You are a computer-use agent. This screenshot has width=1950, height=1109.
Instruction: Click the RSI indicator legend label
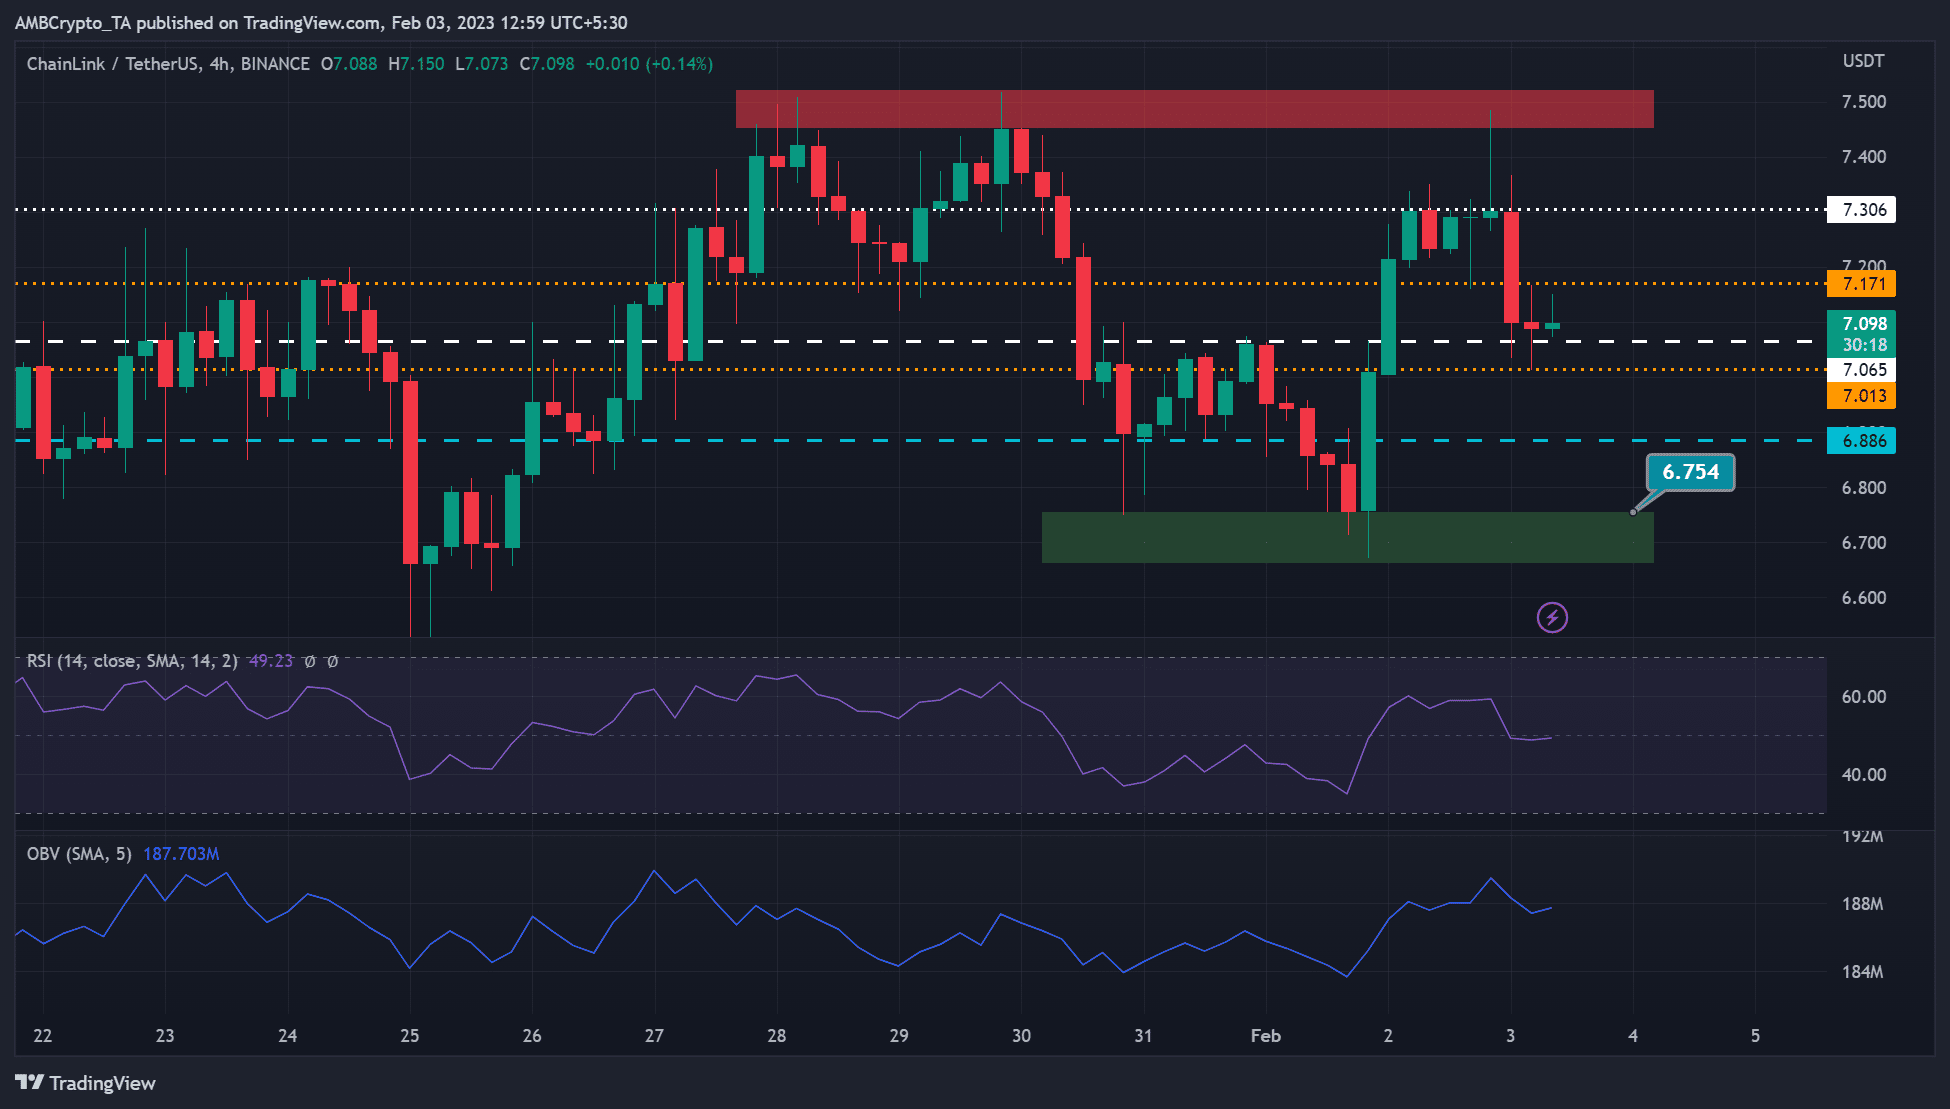pos(132,661)
